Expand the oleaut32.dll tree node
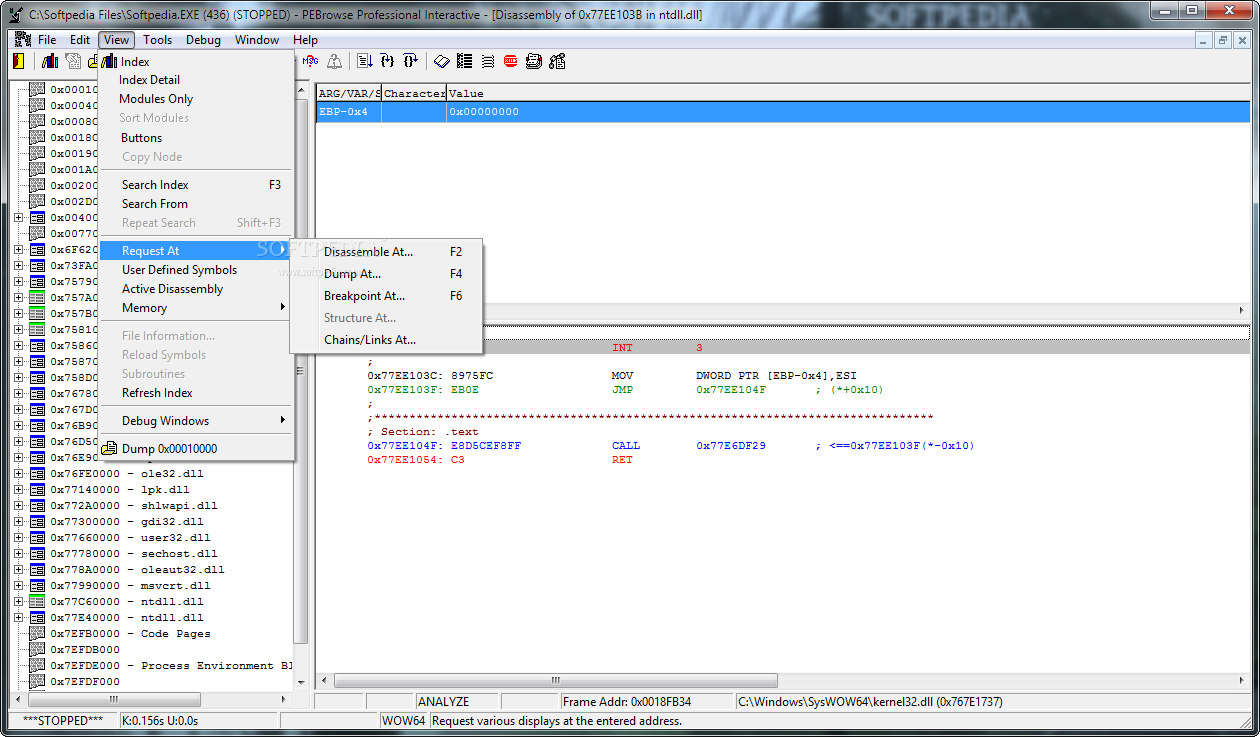This screenshot has width=1260, height=737. (x=18, y=570)
